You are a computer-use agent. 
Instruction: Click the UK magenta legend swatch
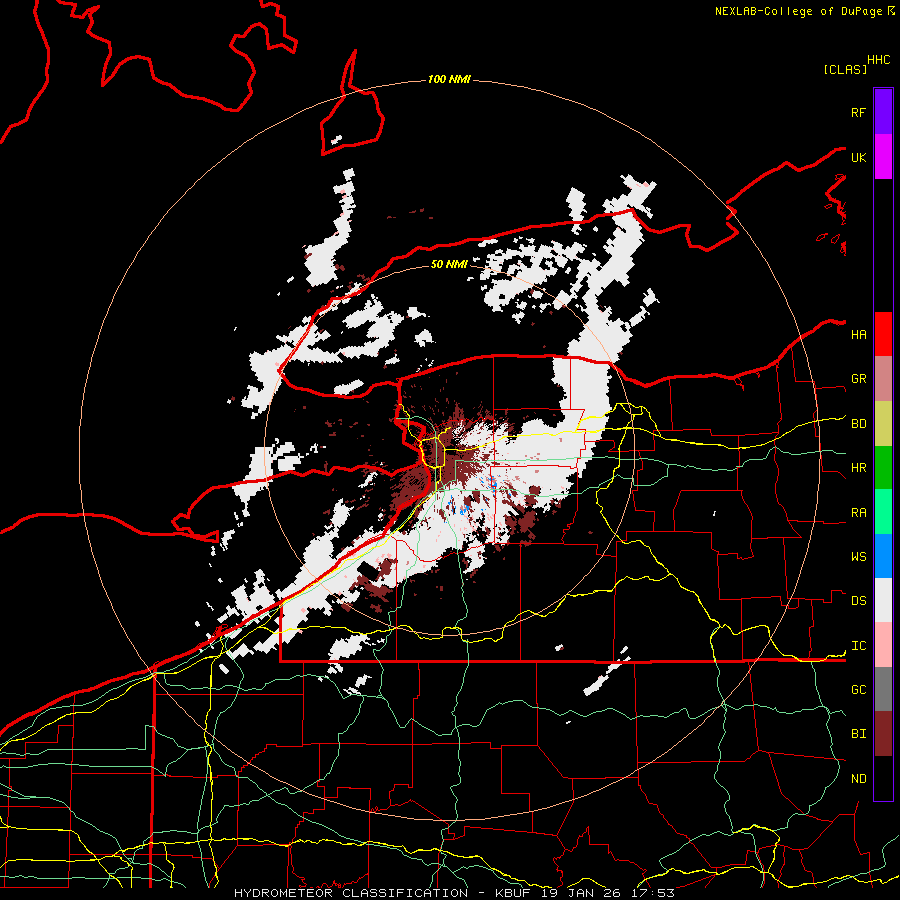click(x=883, y=157)
